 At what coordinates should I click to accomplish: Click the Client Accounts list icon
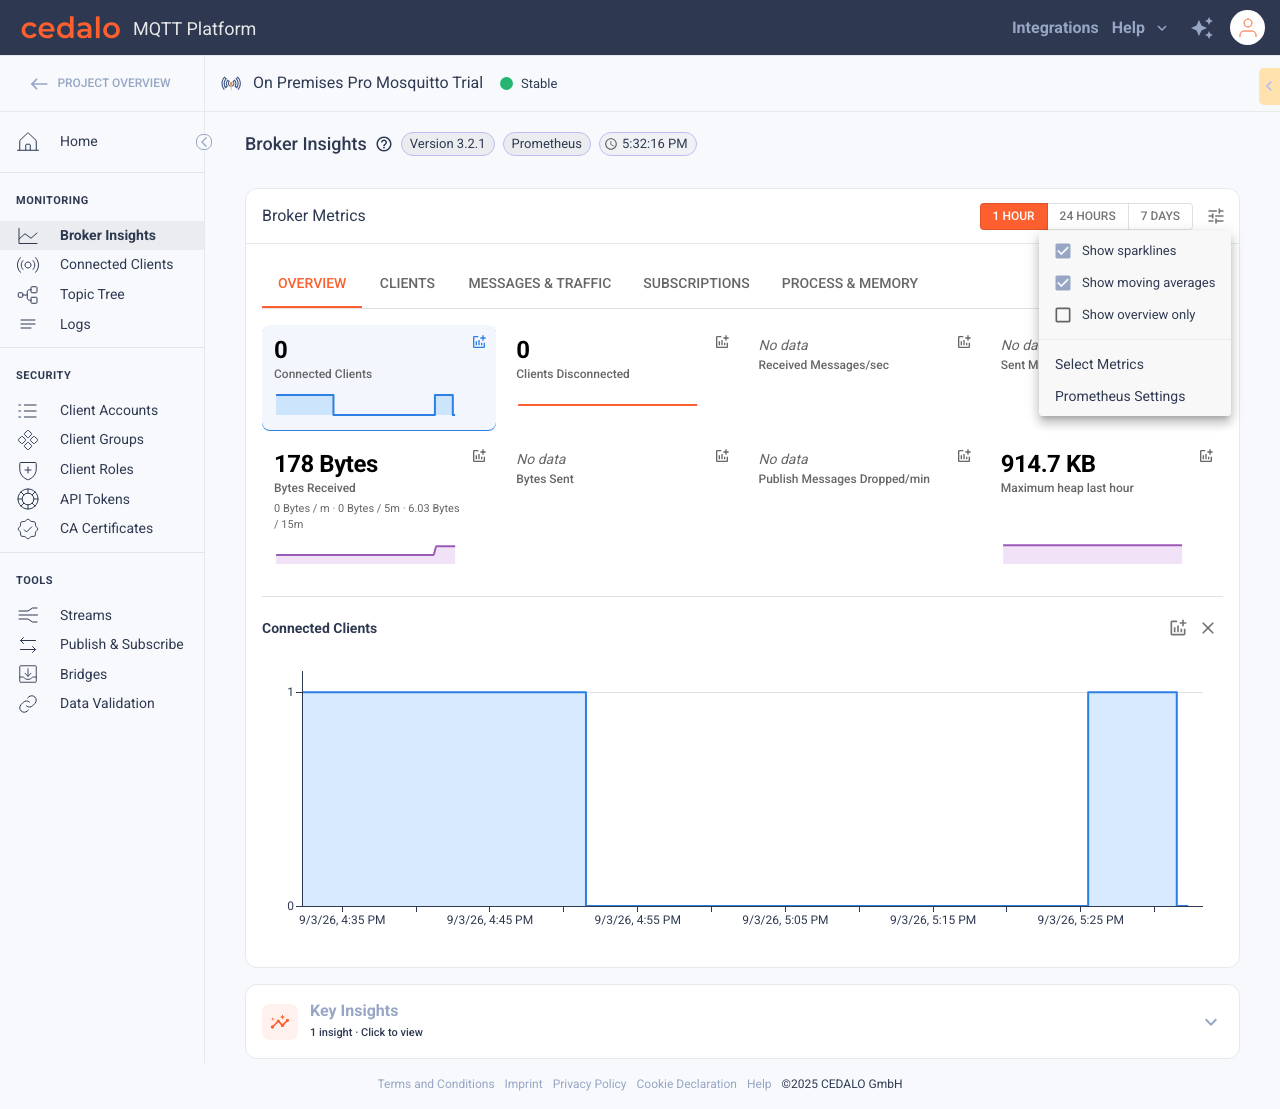coord(28,411)
